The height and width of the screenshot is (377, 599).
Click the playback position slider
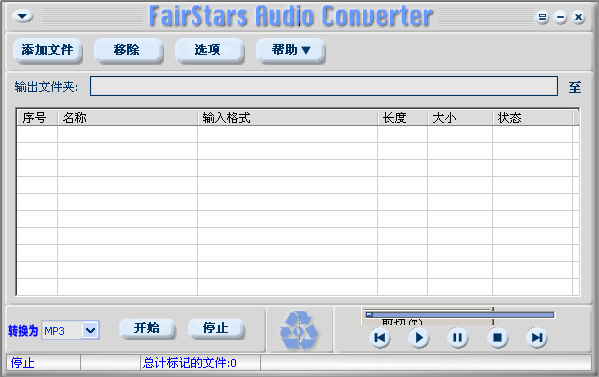coord(460,315)
